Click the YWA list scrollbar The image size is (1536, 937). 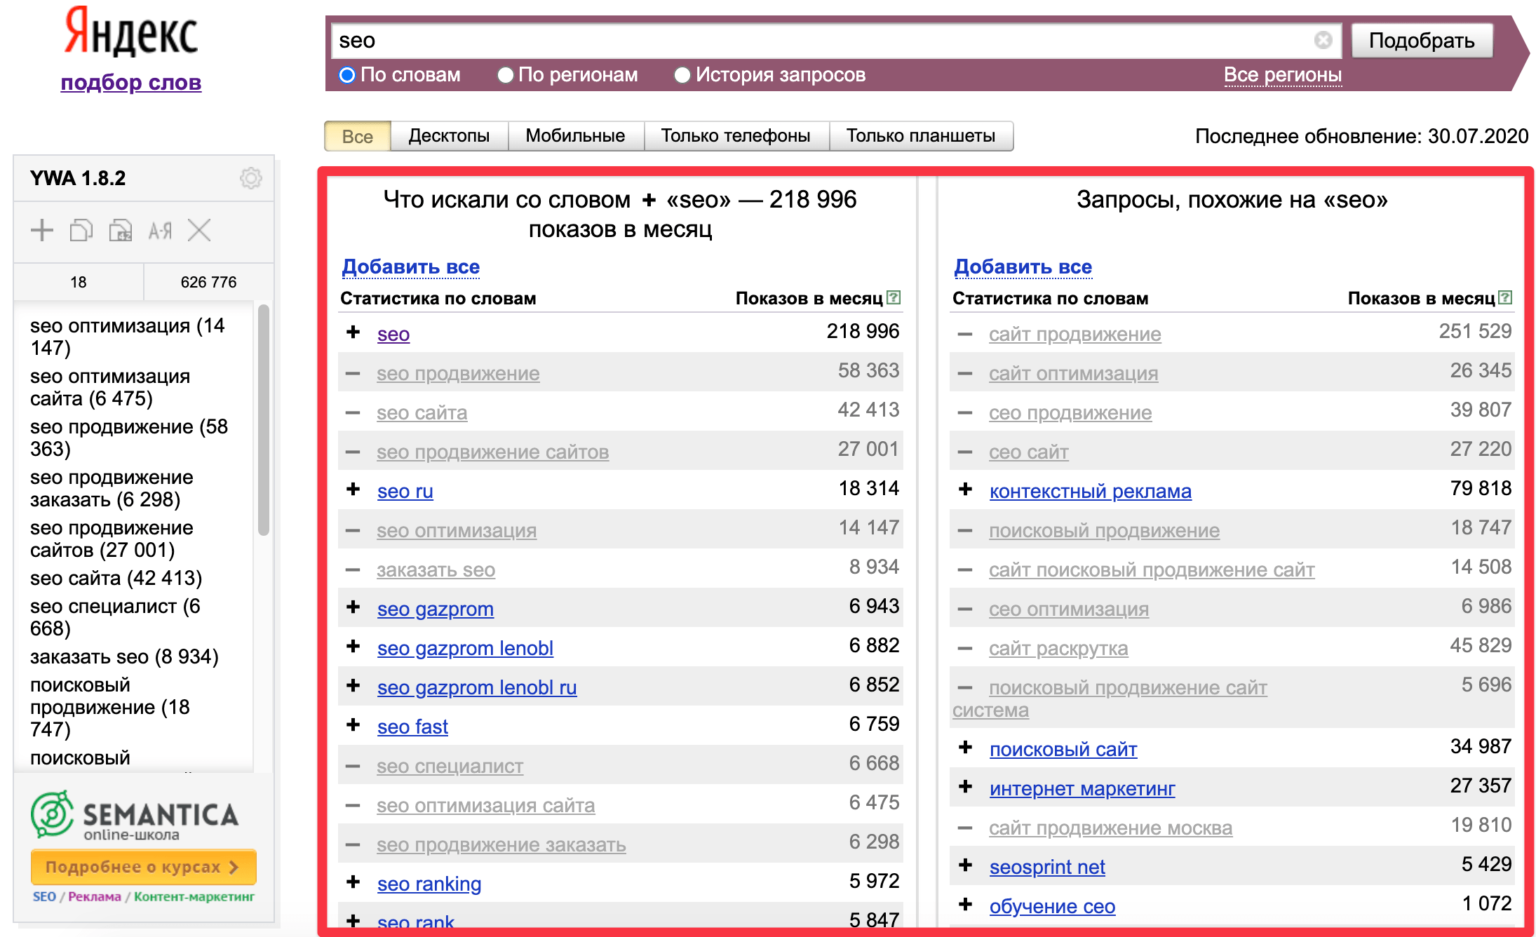(x=264, y=420)
